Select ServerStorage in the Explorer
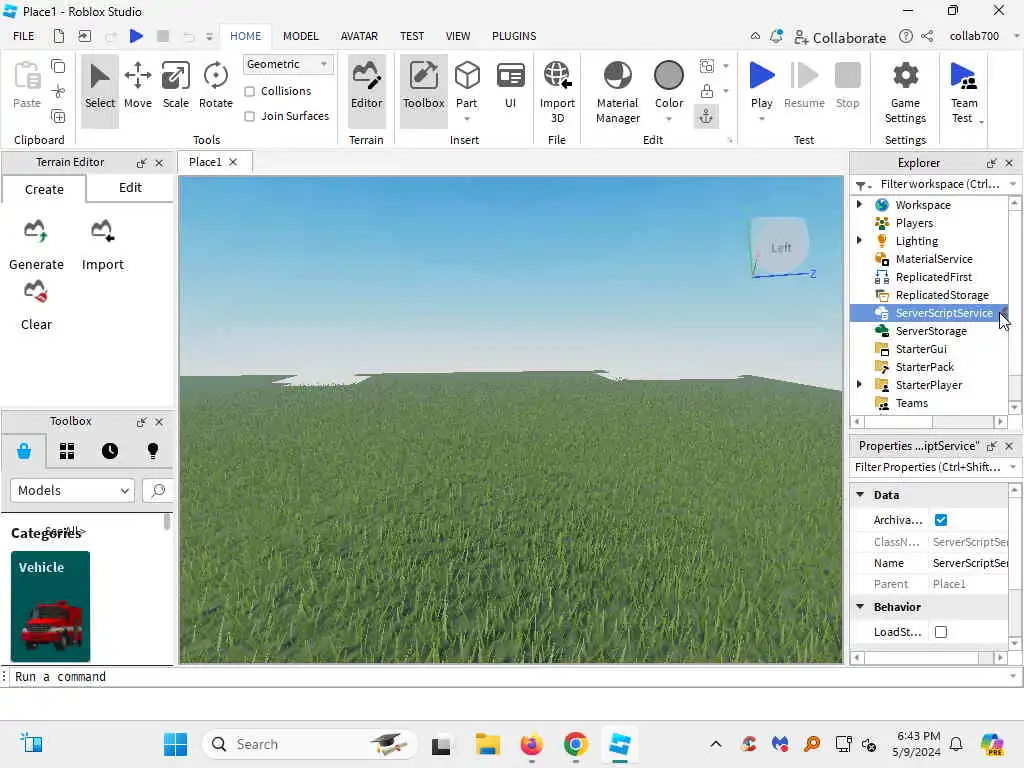 click(x=930, y=331)
